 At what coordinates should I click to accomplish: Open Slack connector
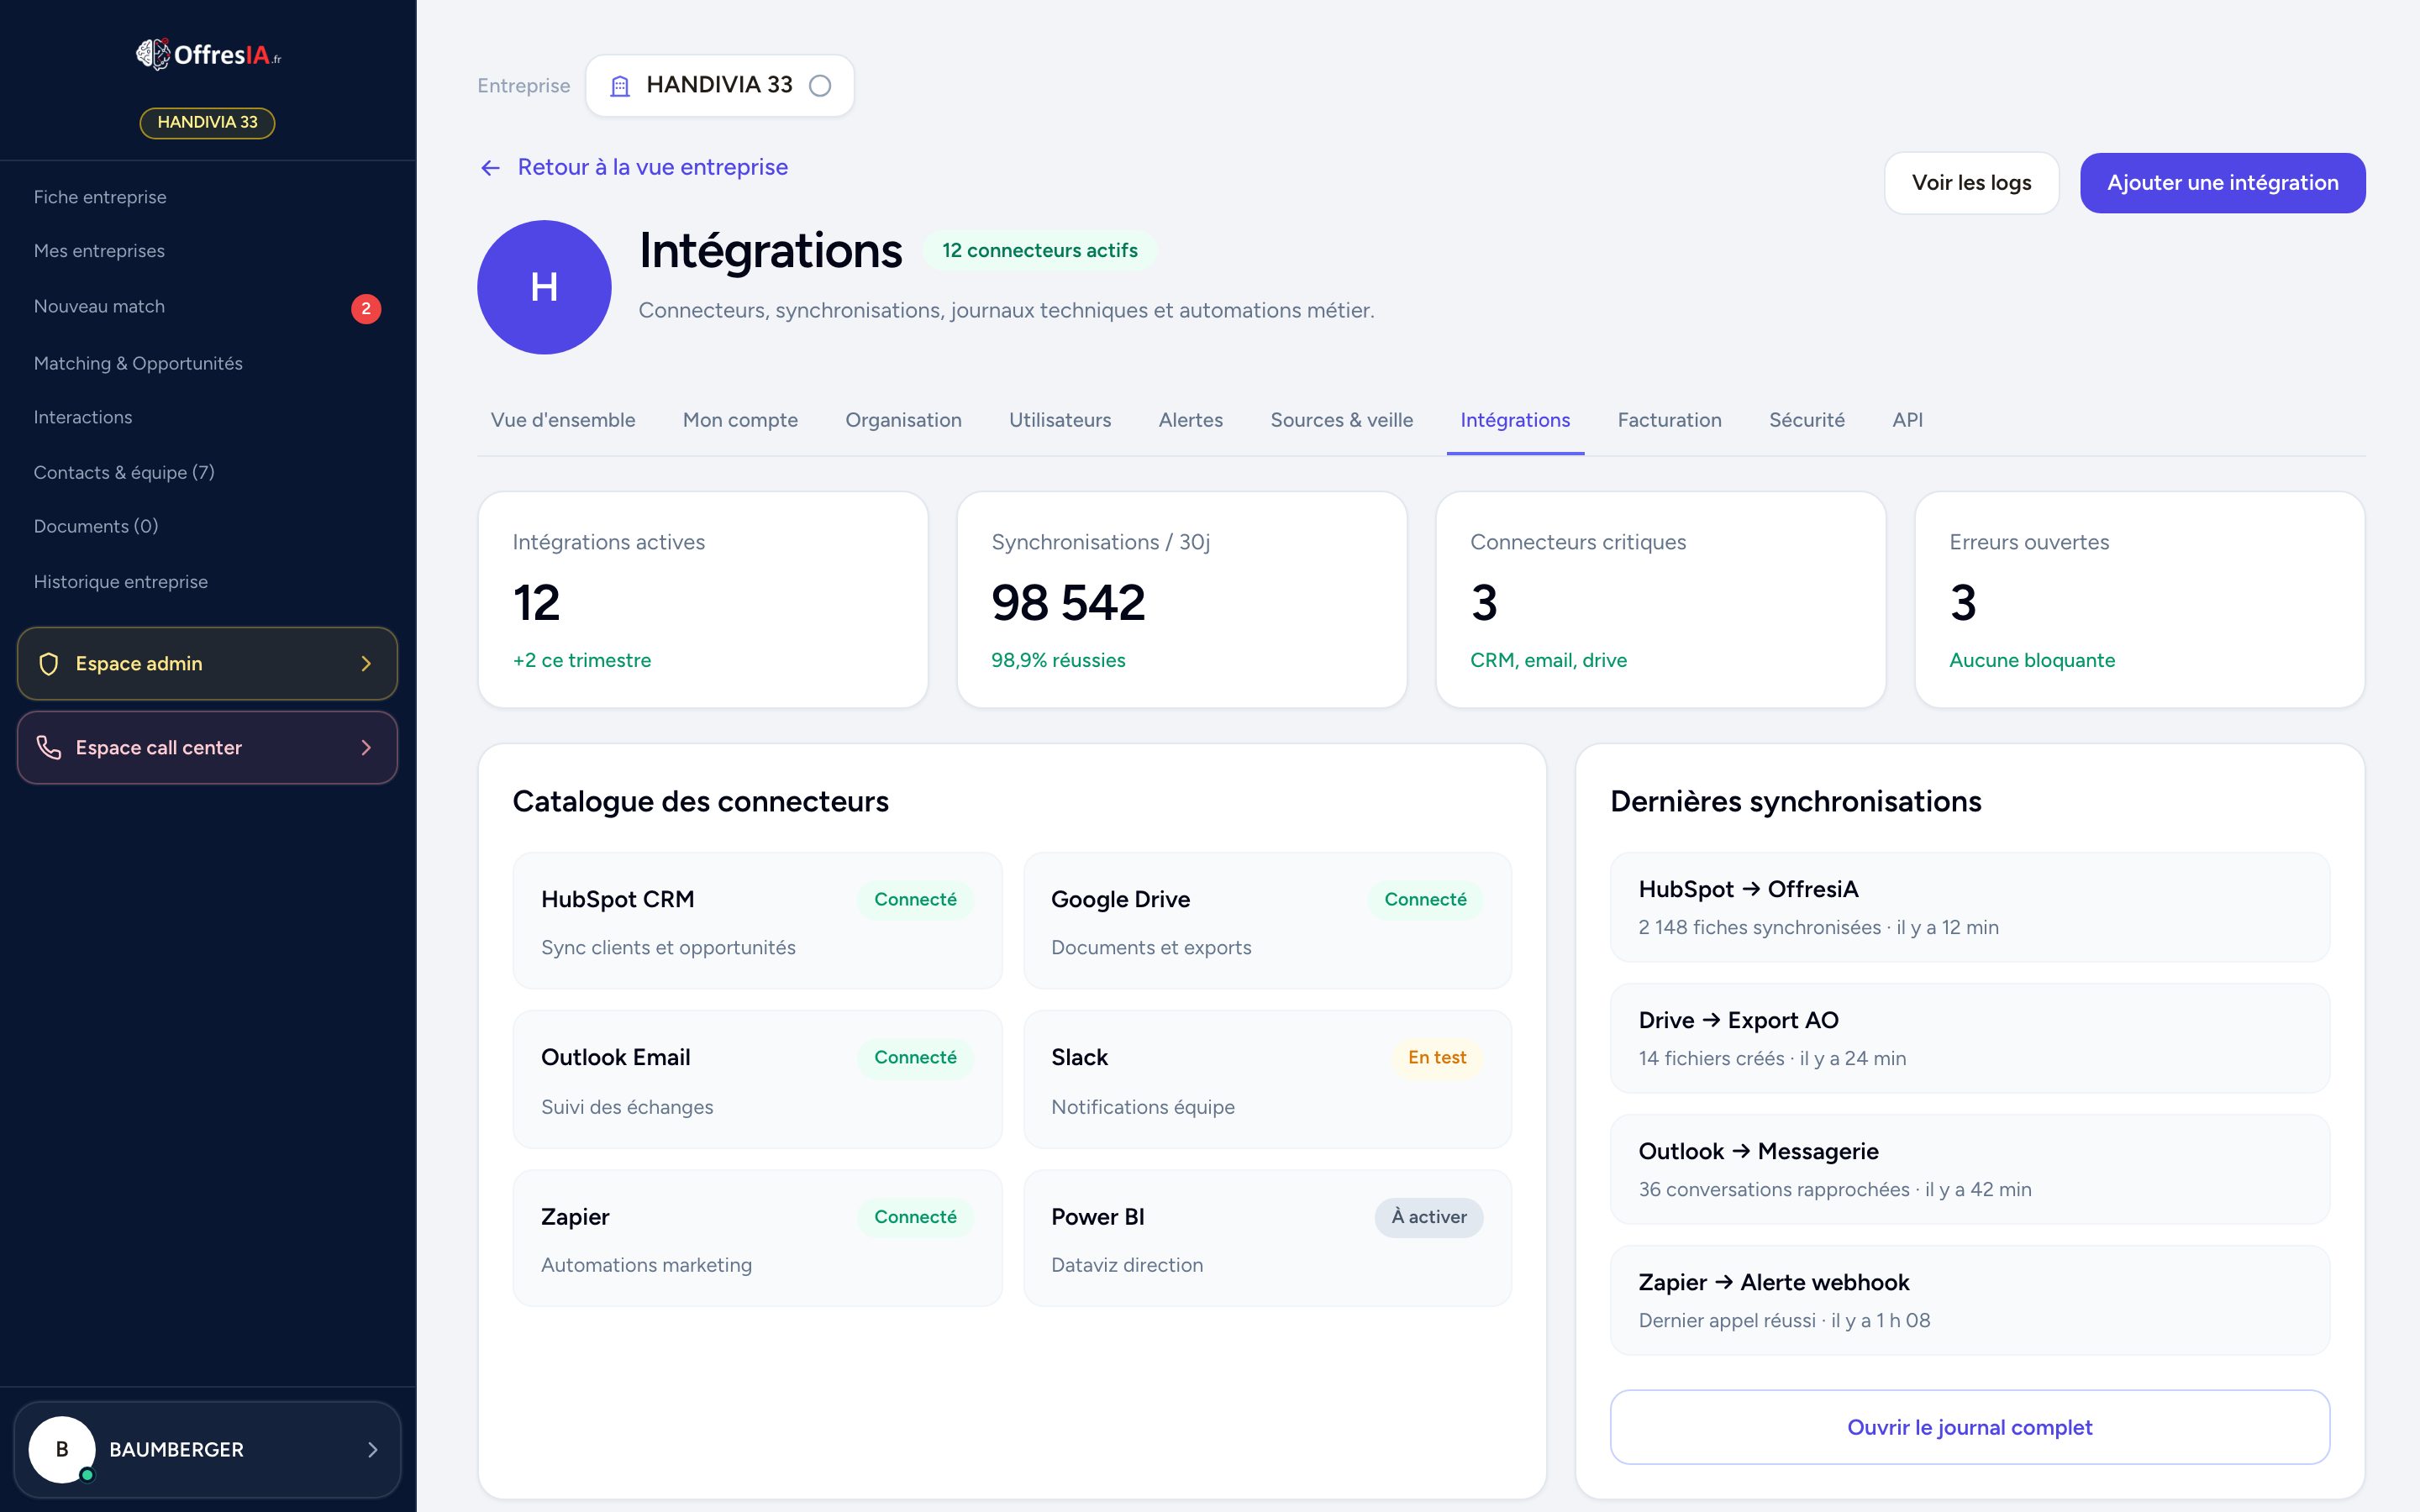click(x=1267, y=1080)
